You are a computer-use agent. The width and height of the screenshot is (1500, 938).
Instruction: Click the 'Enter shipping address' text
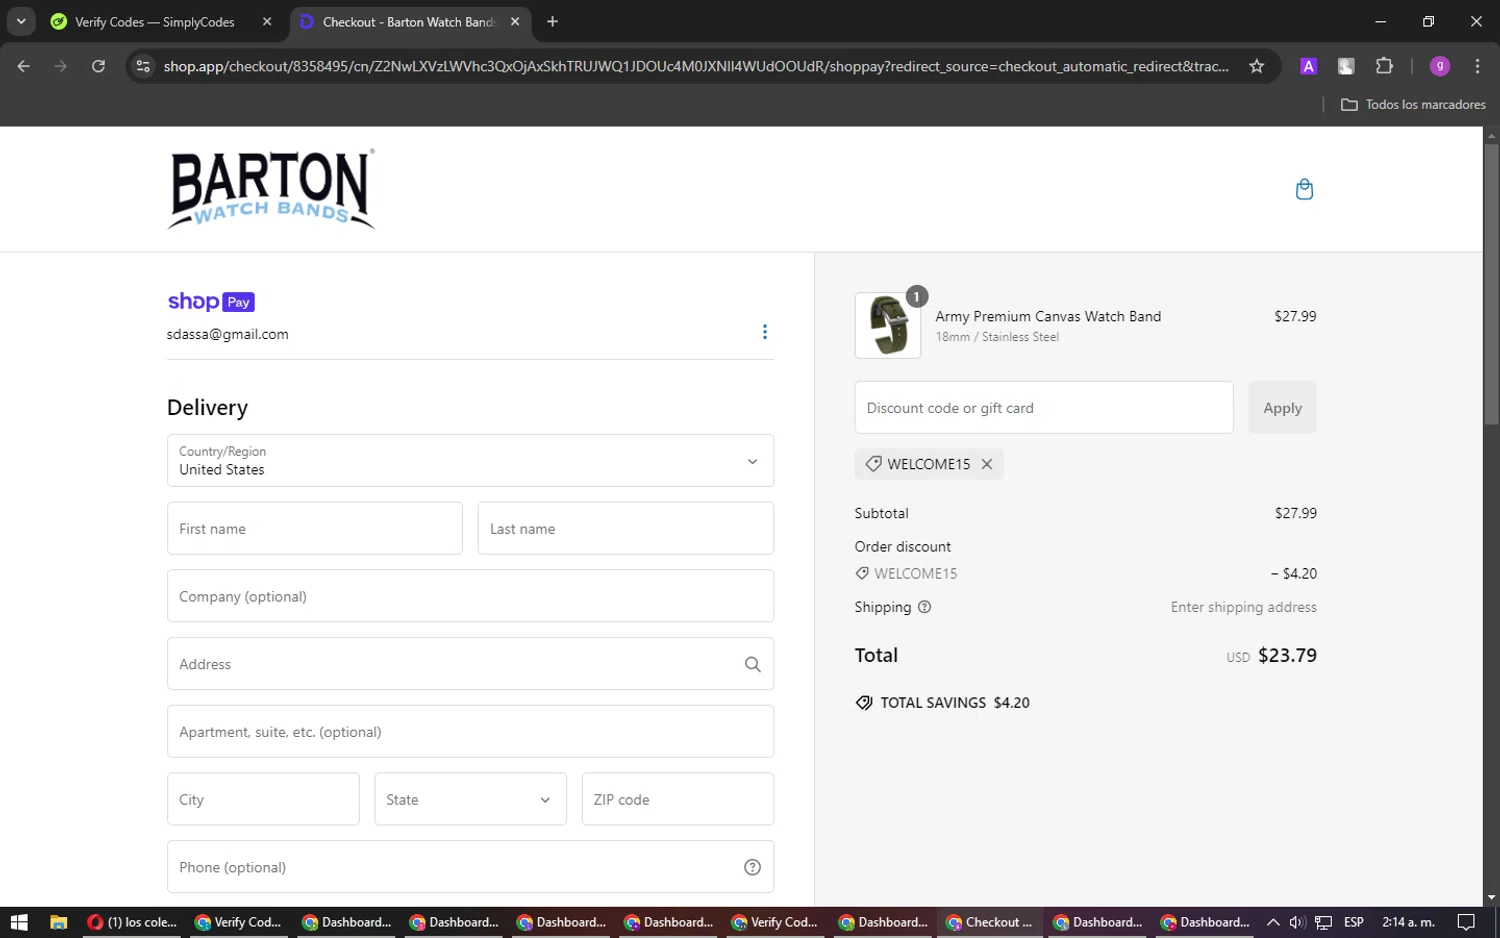pyautogui.click(x=1244, y=607)
